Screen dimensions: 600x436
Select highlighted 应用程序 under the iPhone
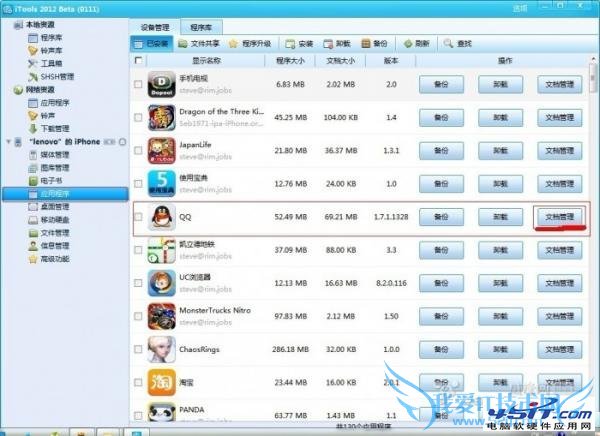[65, 194]
